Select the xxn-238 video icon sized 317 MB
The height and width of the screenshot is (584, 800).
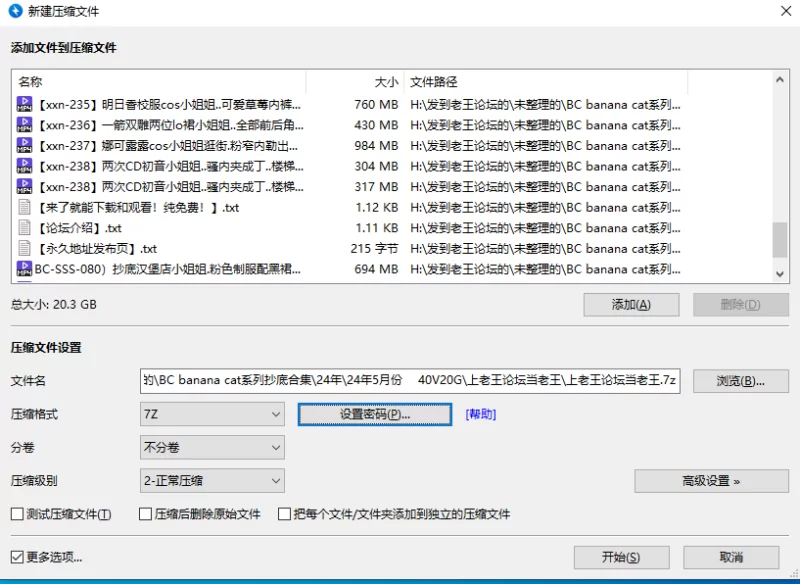(x=24, y=186)
